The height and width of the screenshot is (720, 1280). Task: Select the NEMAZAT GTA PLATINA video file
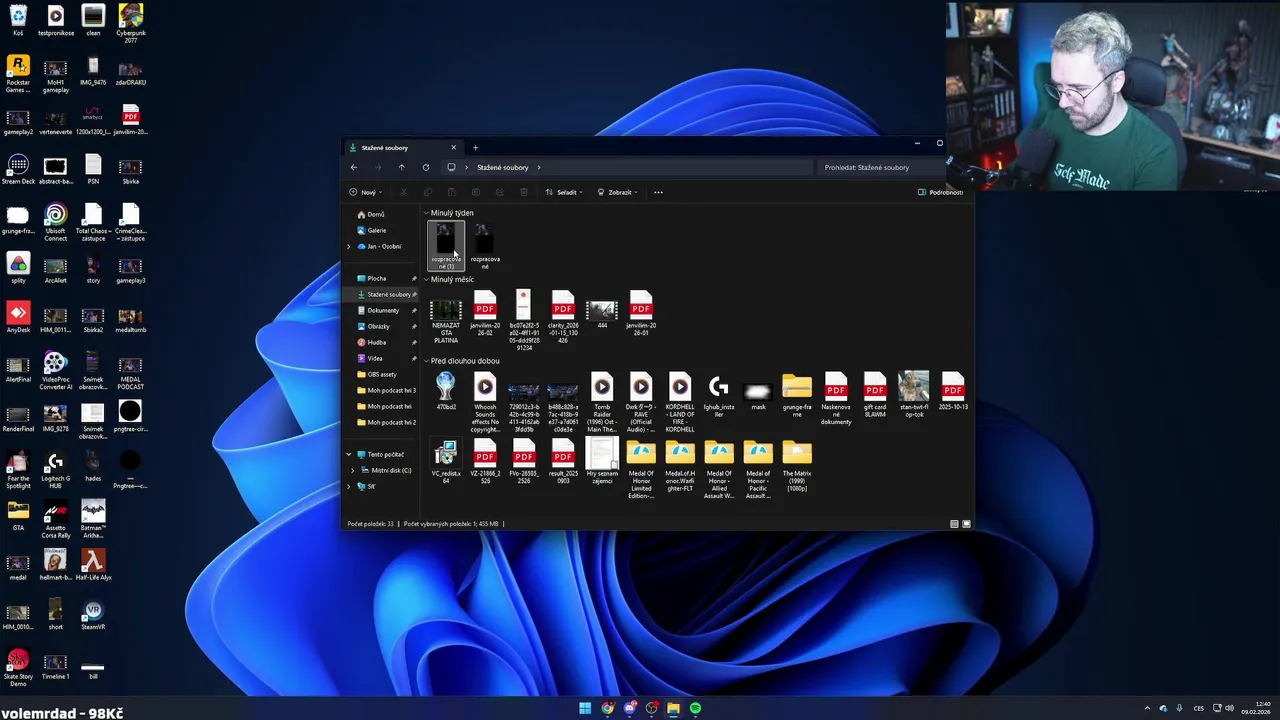click(446, 318)
